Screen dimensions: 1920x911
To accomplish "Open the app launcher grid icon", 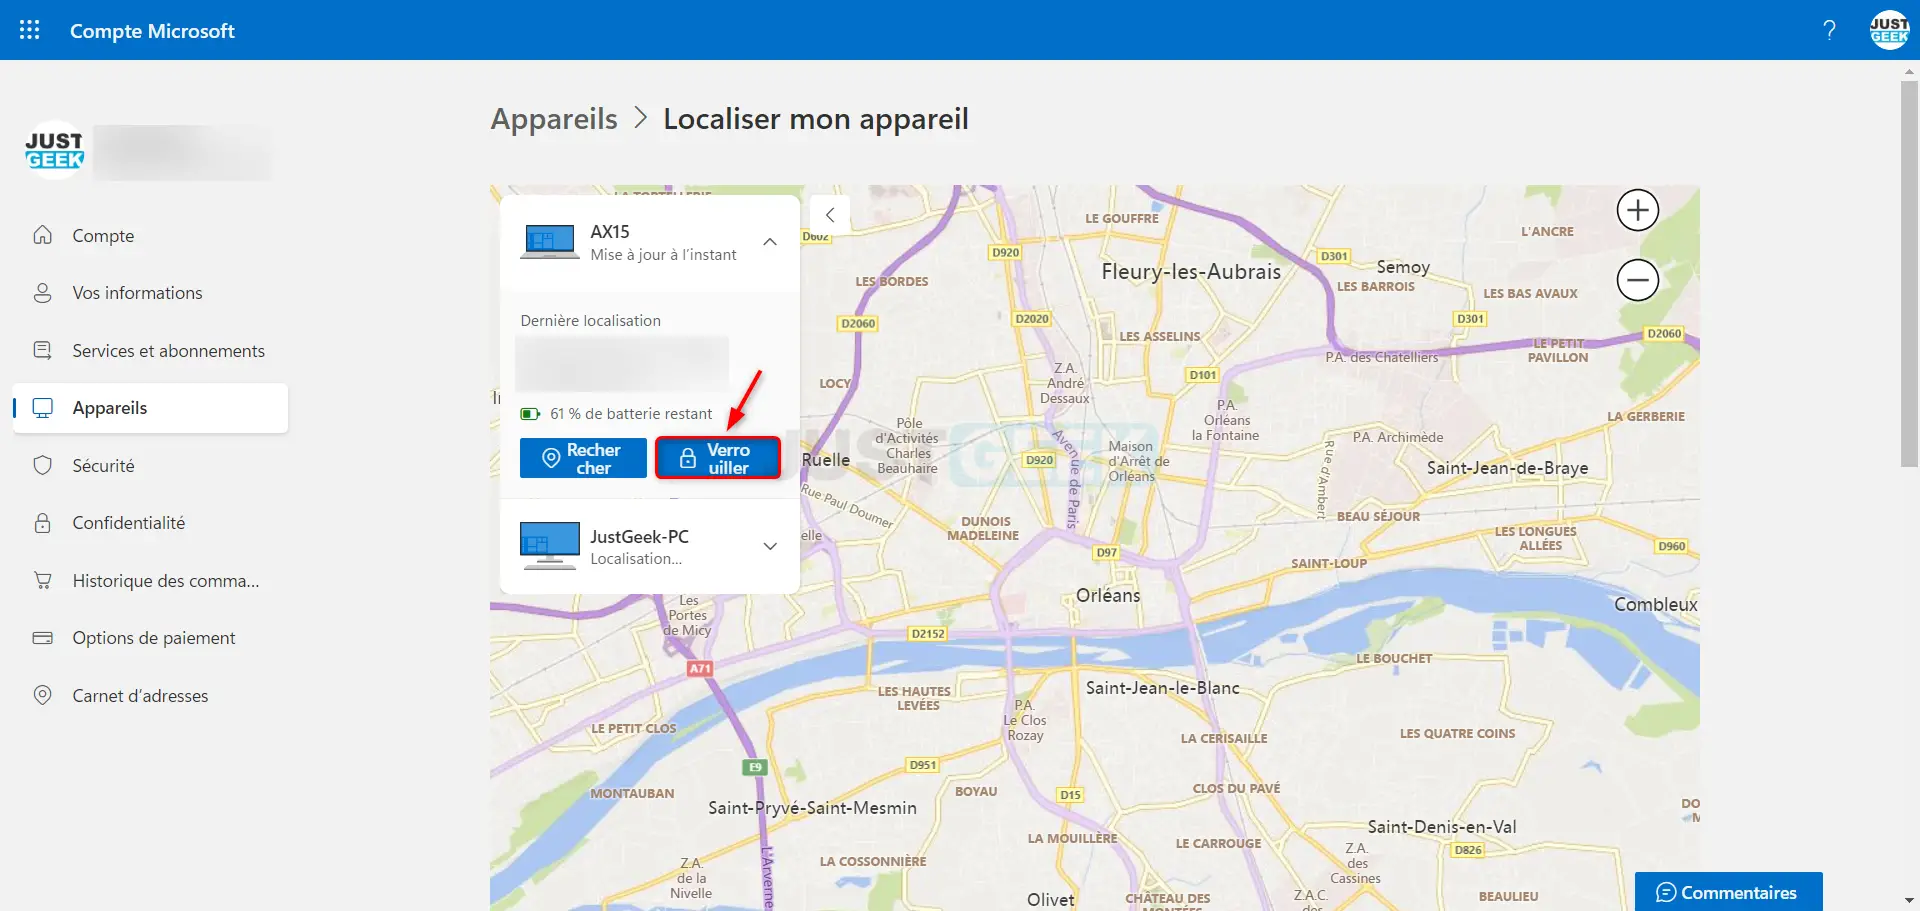I will click(x=30, y=30).
